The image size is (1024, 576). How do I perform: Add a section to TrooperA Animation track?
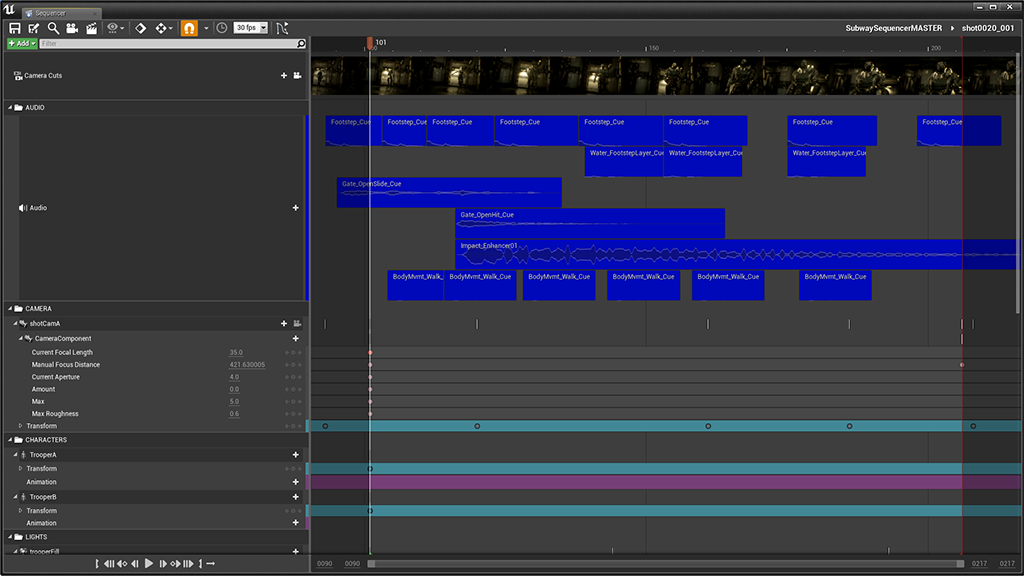pos(296,482)
